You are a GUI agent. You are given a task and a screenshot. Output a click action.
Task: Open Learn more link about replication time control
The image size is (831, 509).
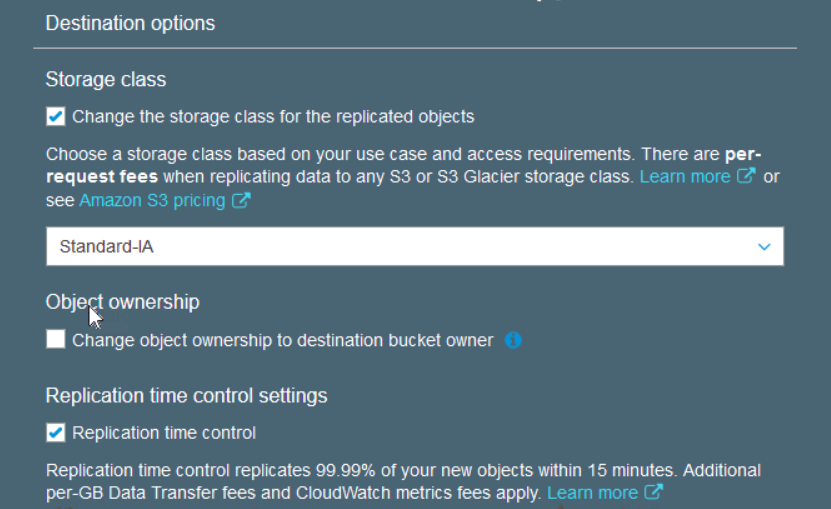(592, 493)
